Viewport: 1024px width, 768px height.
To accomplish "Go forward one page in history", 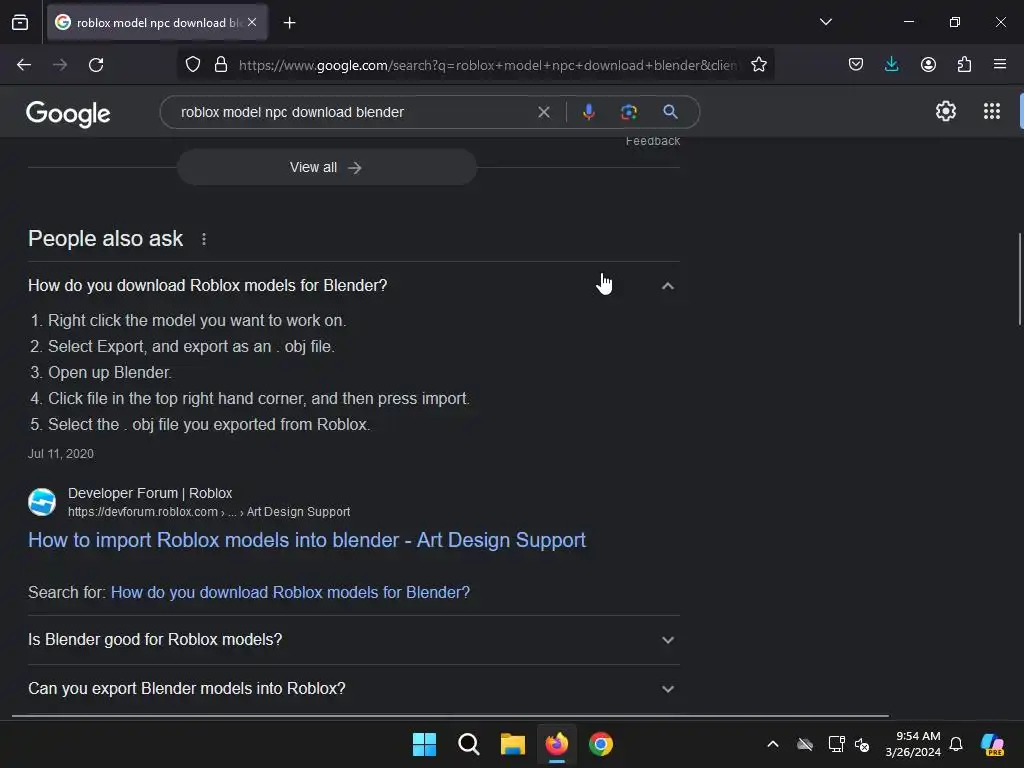I will point(60,65).
